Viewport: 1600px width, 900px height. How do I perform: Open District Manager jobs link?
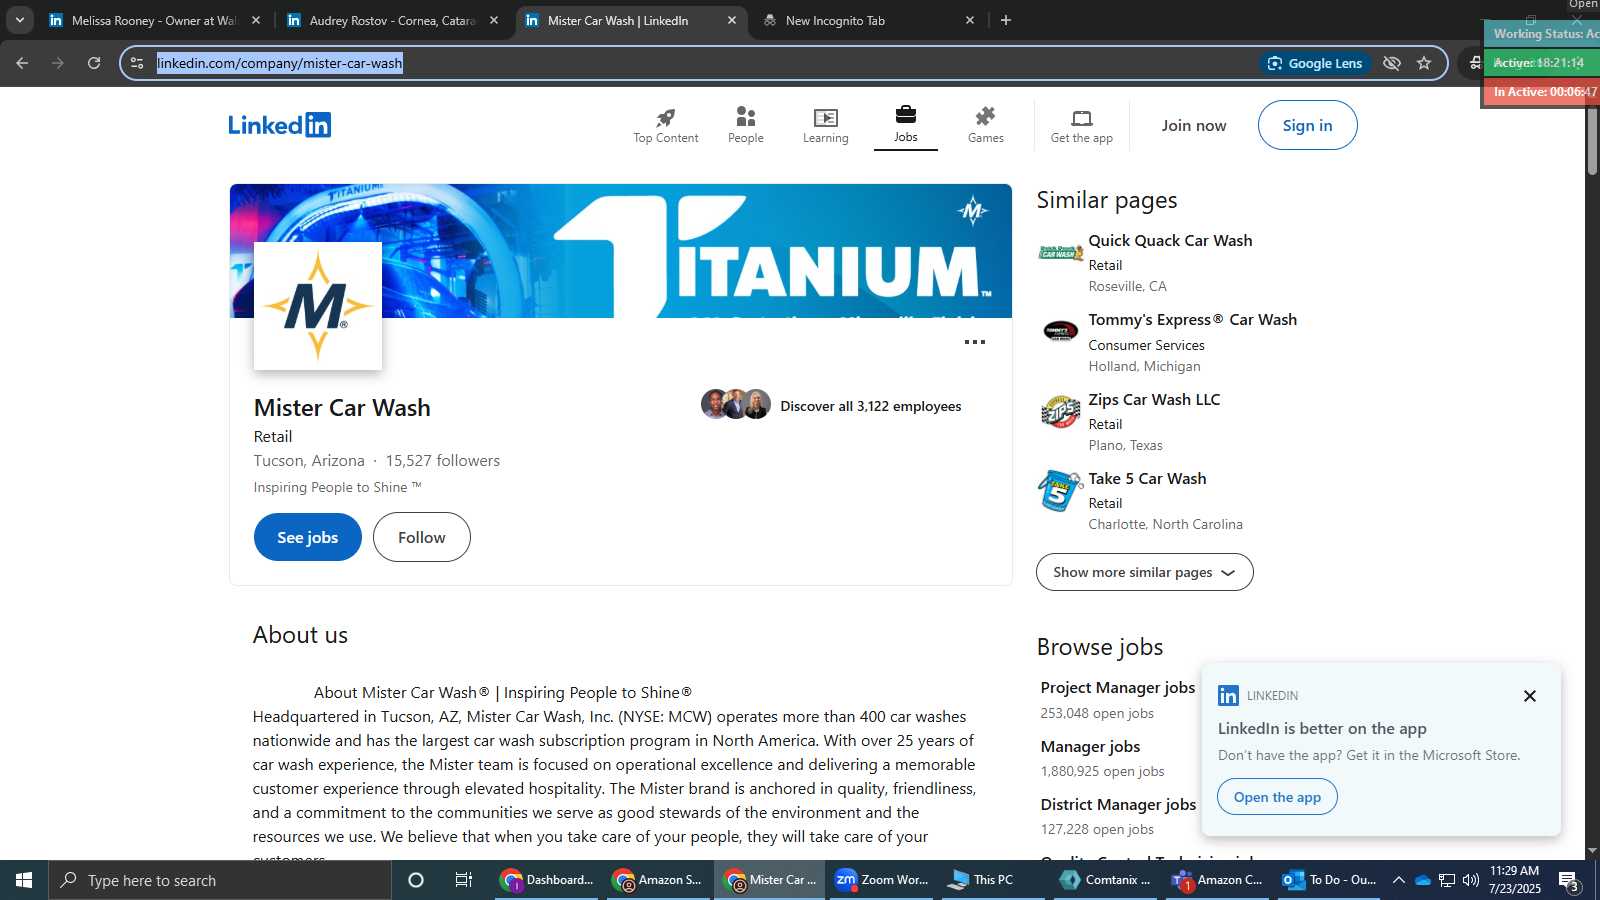(x=1118, y=804)
